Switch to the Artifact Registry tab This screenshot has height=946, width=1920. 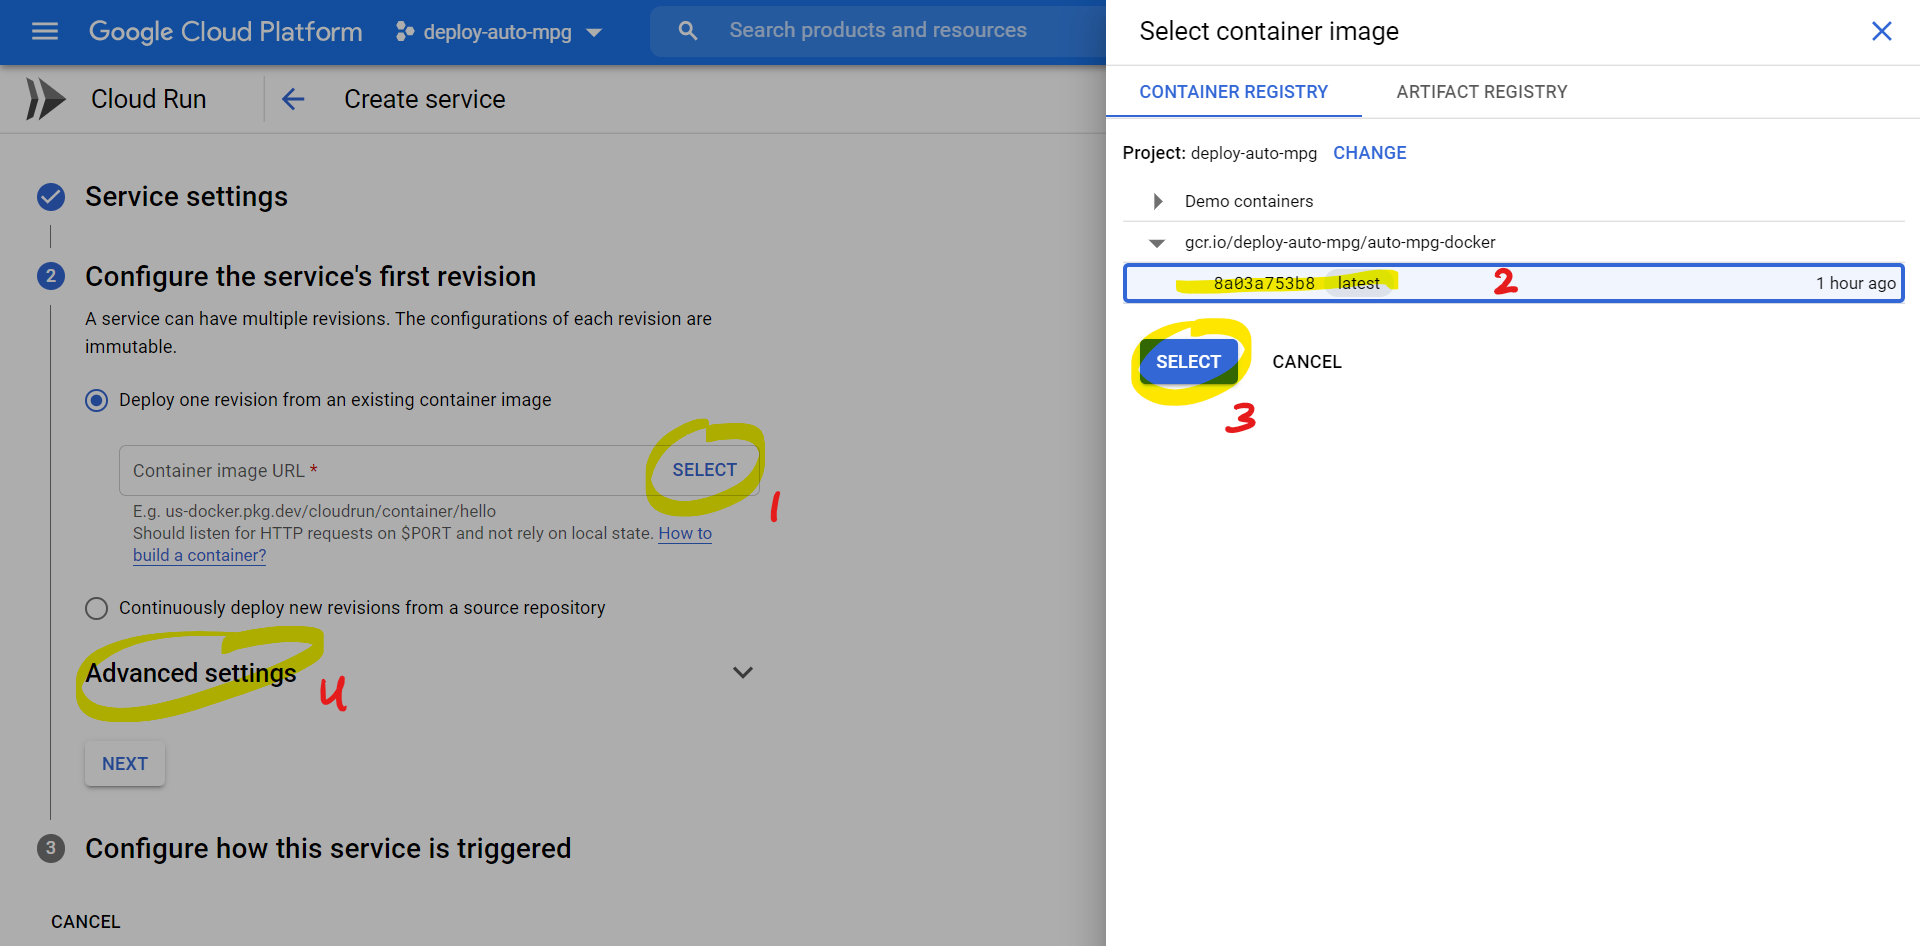(1482, 92)
